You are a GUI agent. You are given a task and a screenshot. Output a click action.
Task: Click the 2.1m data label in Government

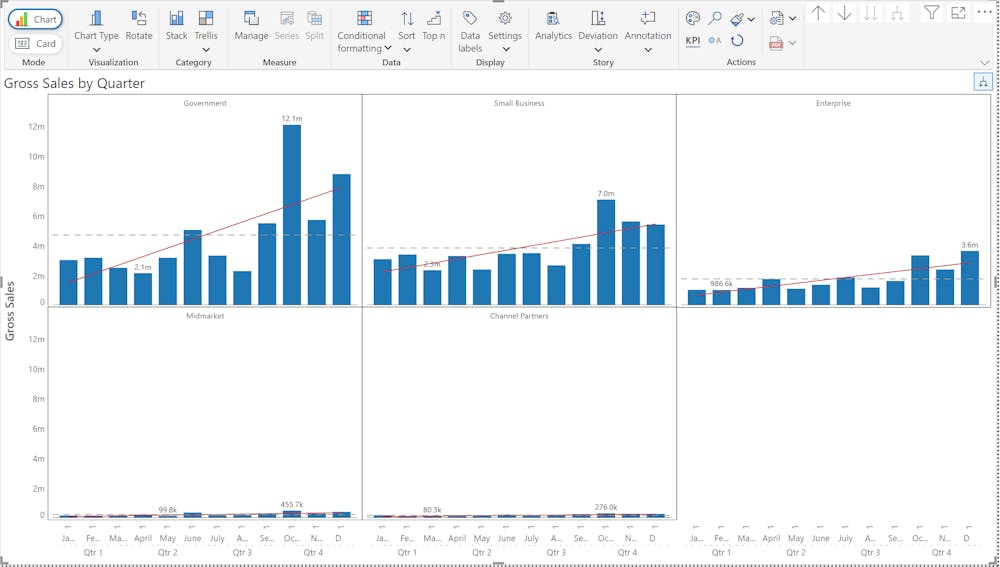(x=143, y=267)
